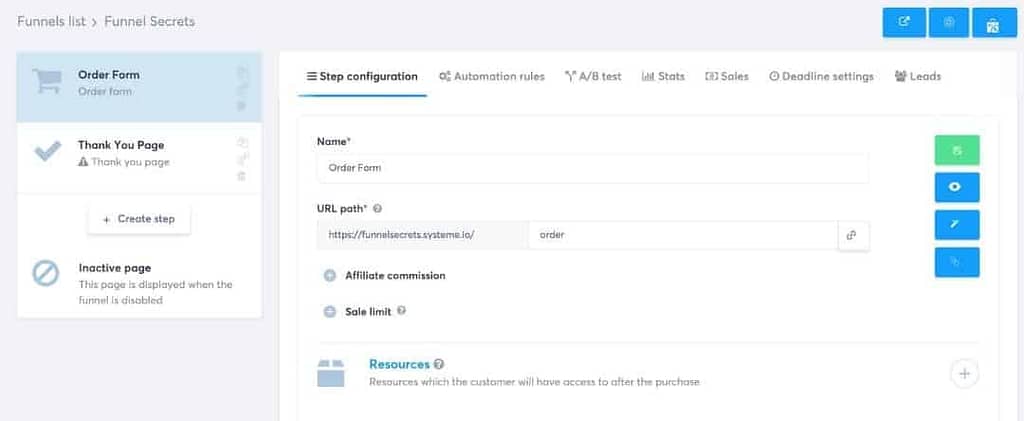Click the Funnel Secrets breadcrumb
Screen dimensions: 1024x421
coord(150,22)
